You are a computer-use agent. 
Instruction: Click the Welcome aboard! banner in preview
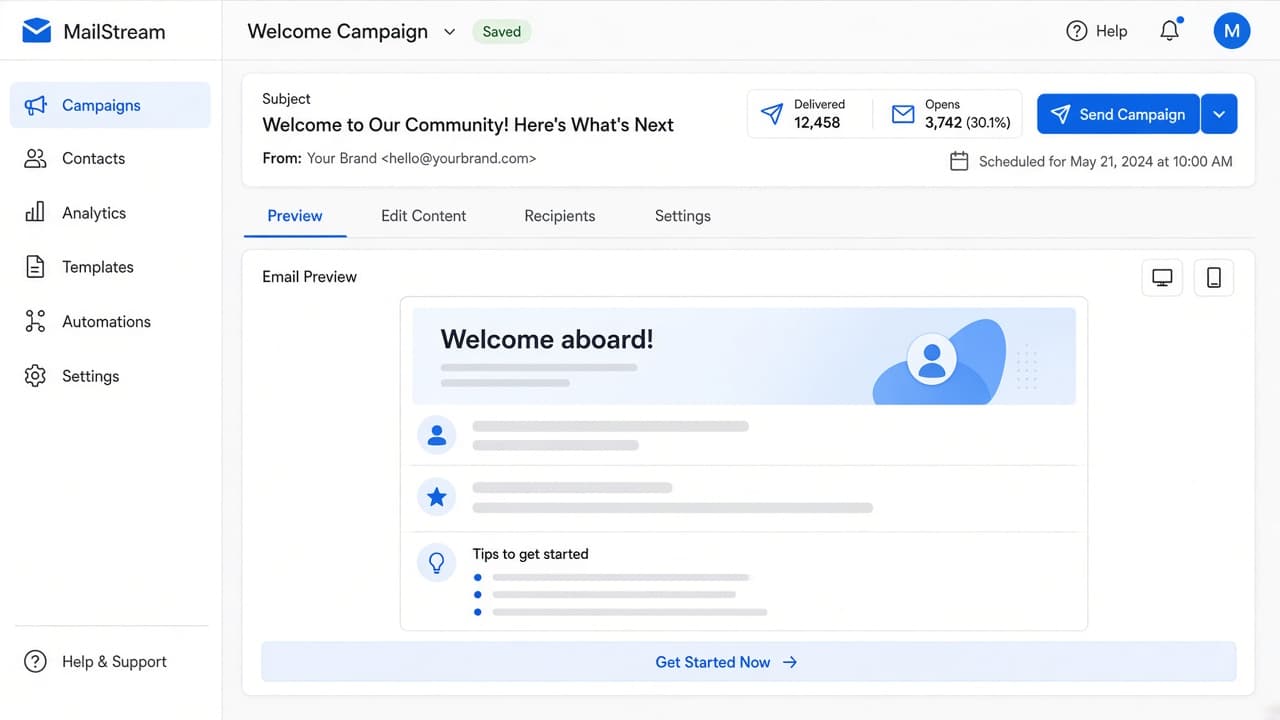pos(744,356)
